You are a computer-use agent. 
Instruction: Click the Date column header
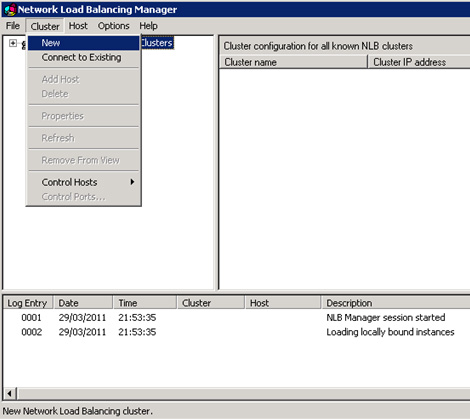[83, 303]
